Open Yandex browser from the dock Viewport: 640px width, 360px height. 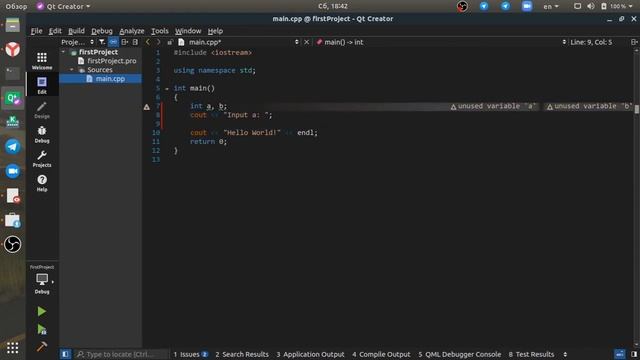[x=13, y=49]
